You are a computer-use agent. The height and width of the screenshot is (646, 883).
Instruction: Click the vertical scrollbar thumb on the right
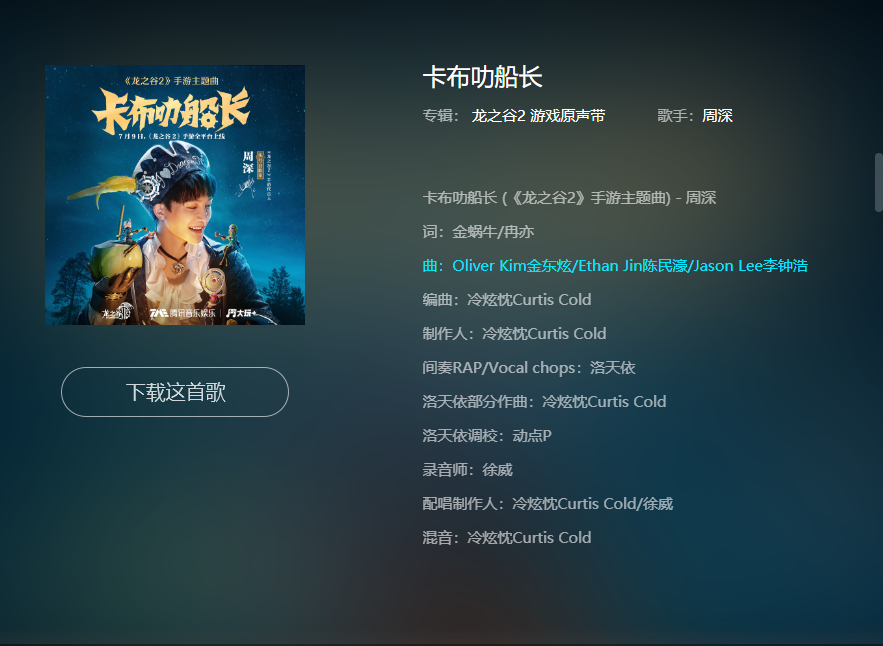tap(878, 182)
